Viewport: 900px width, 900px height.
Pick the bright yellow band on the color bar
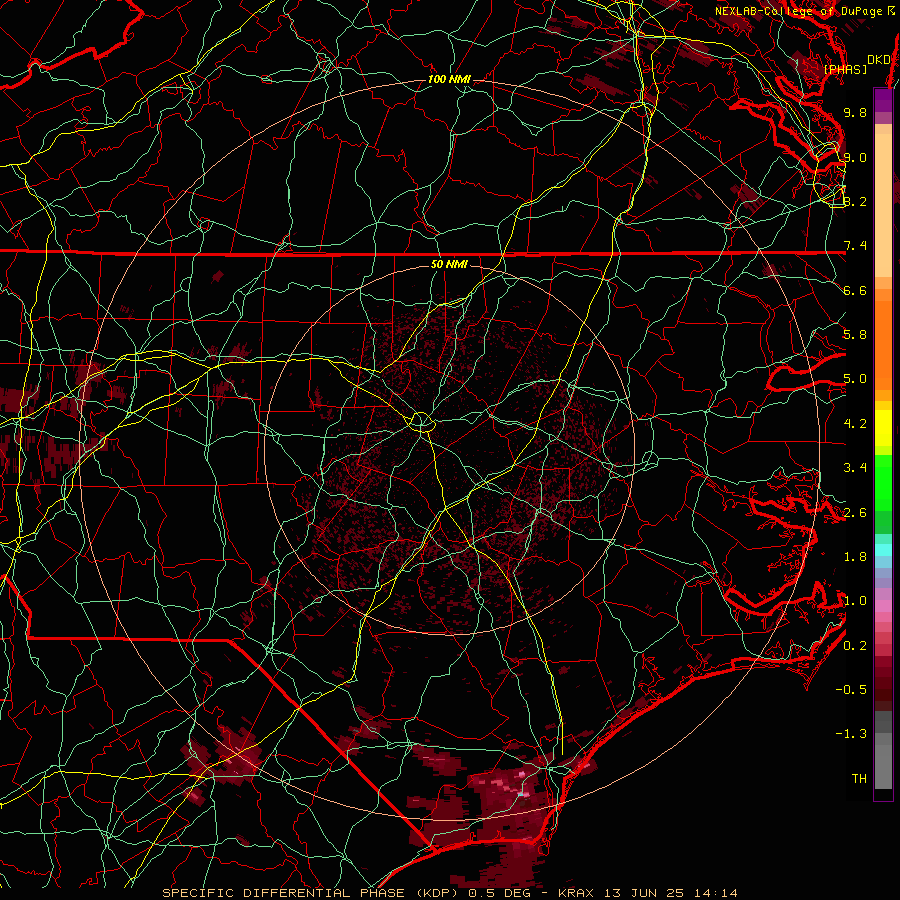[883, 427]
